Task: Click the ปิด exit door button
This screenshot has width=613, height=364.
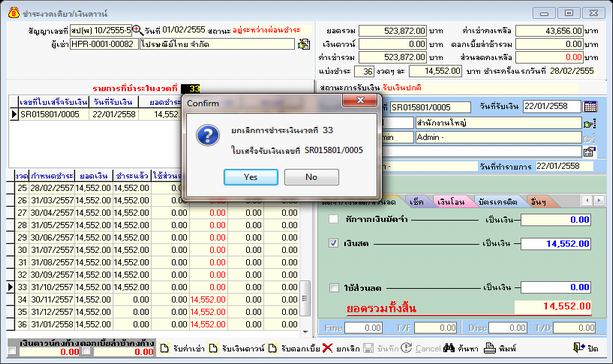Action: (x=585, y=348)
